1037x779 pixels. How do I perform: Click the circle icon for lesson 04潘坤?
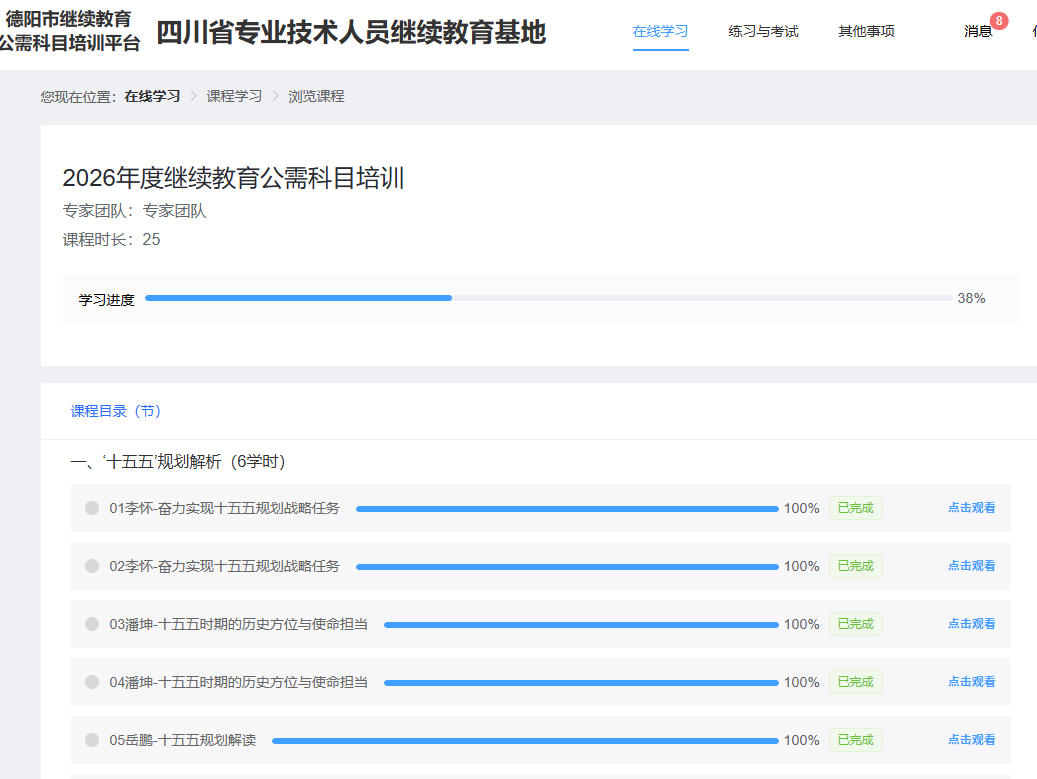pos(92,682)
